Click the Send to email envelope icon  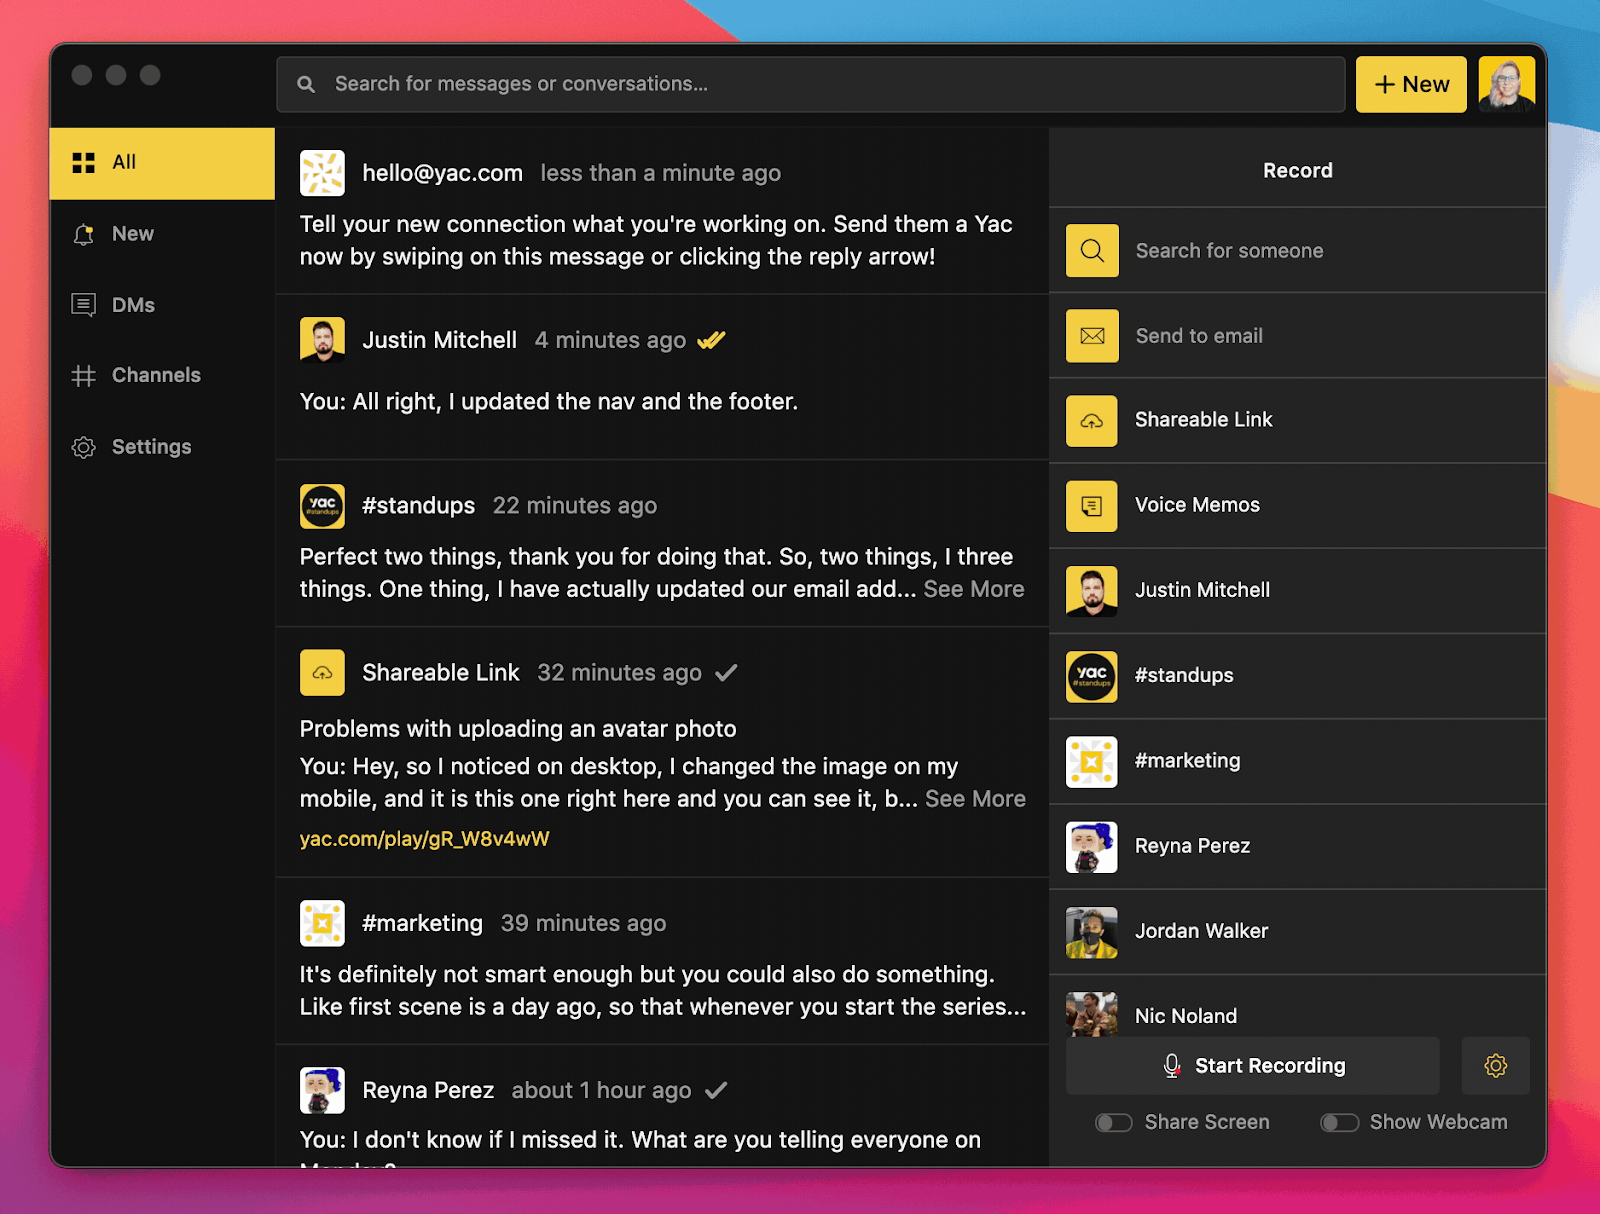click(1091, 336)
